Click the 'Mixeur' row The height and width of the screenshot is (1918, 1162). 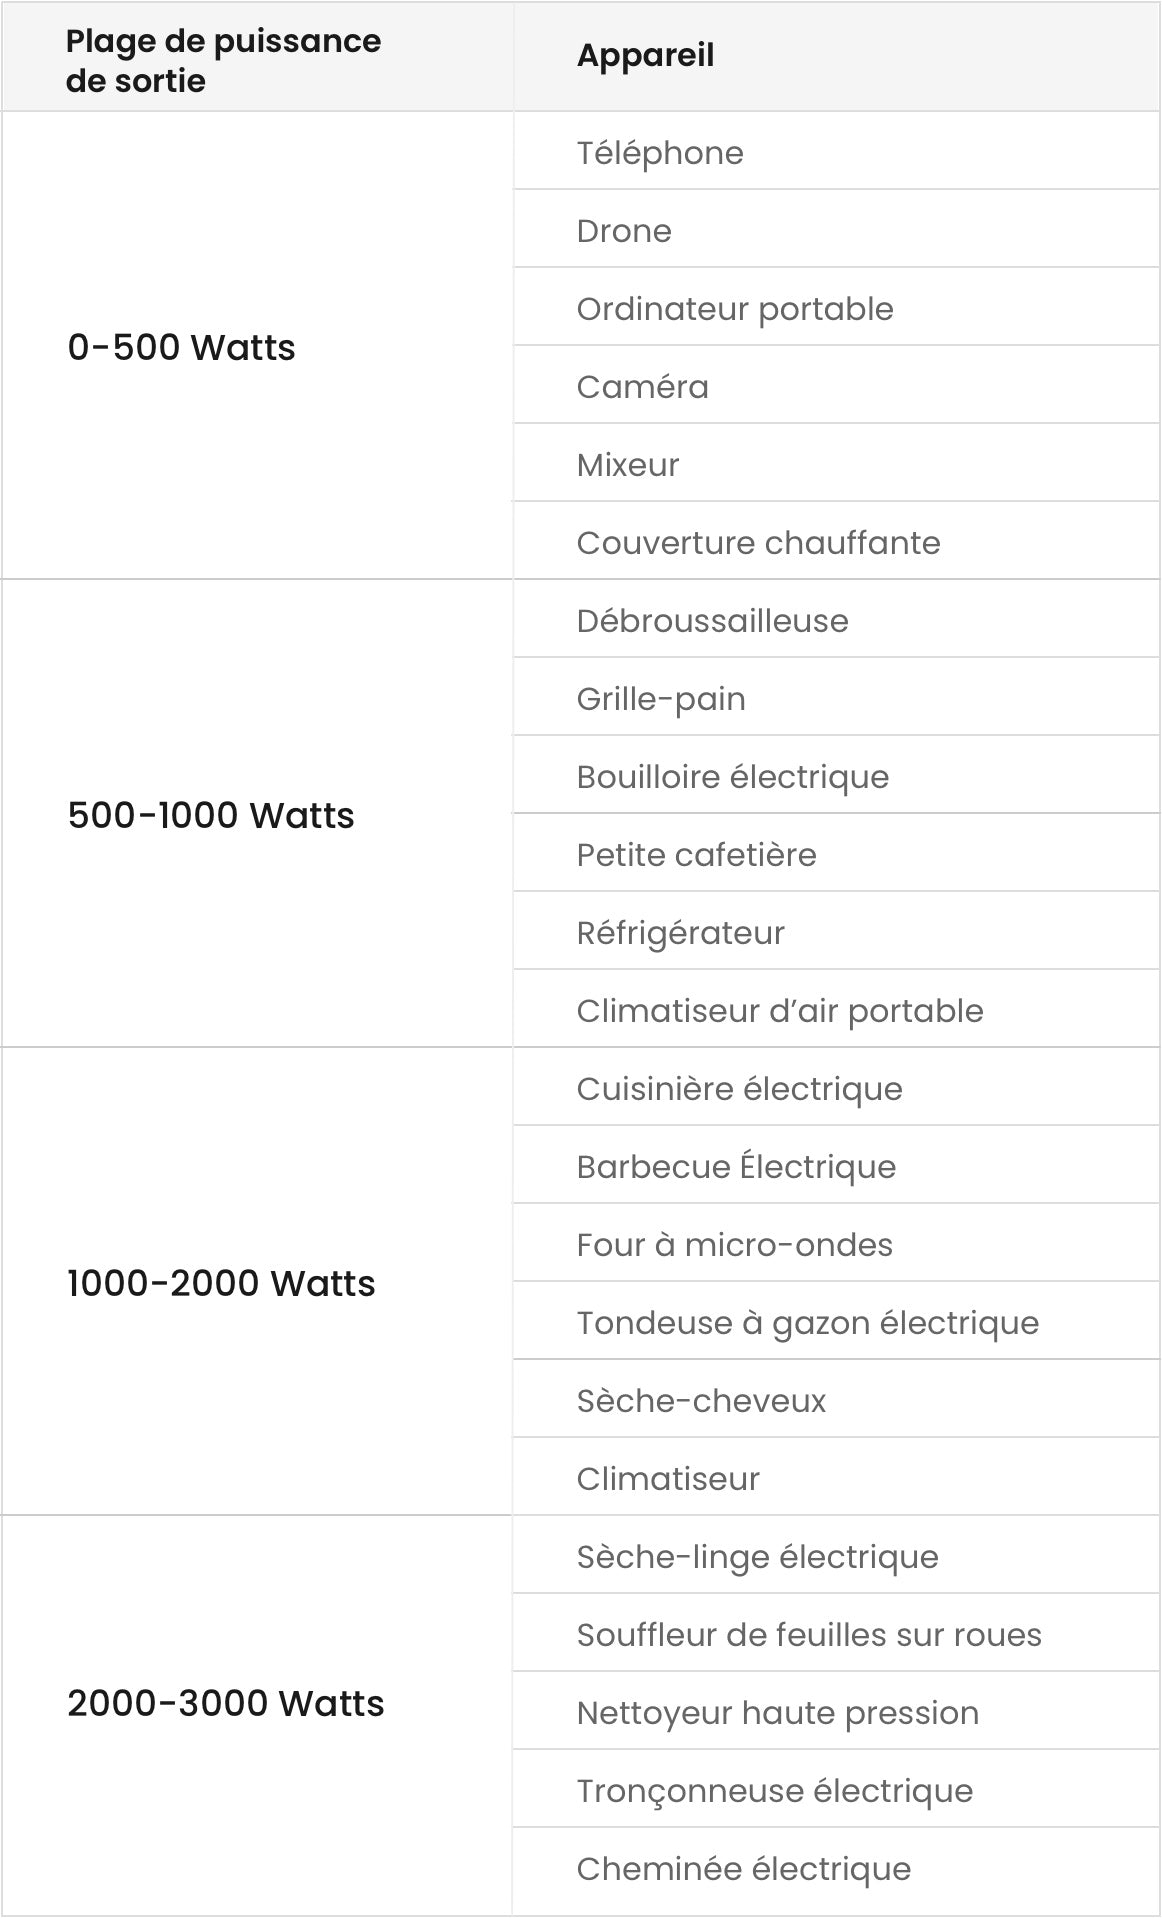pos(628,466)
